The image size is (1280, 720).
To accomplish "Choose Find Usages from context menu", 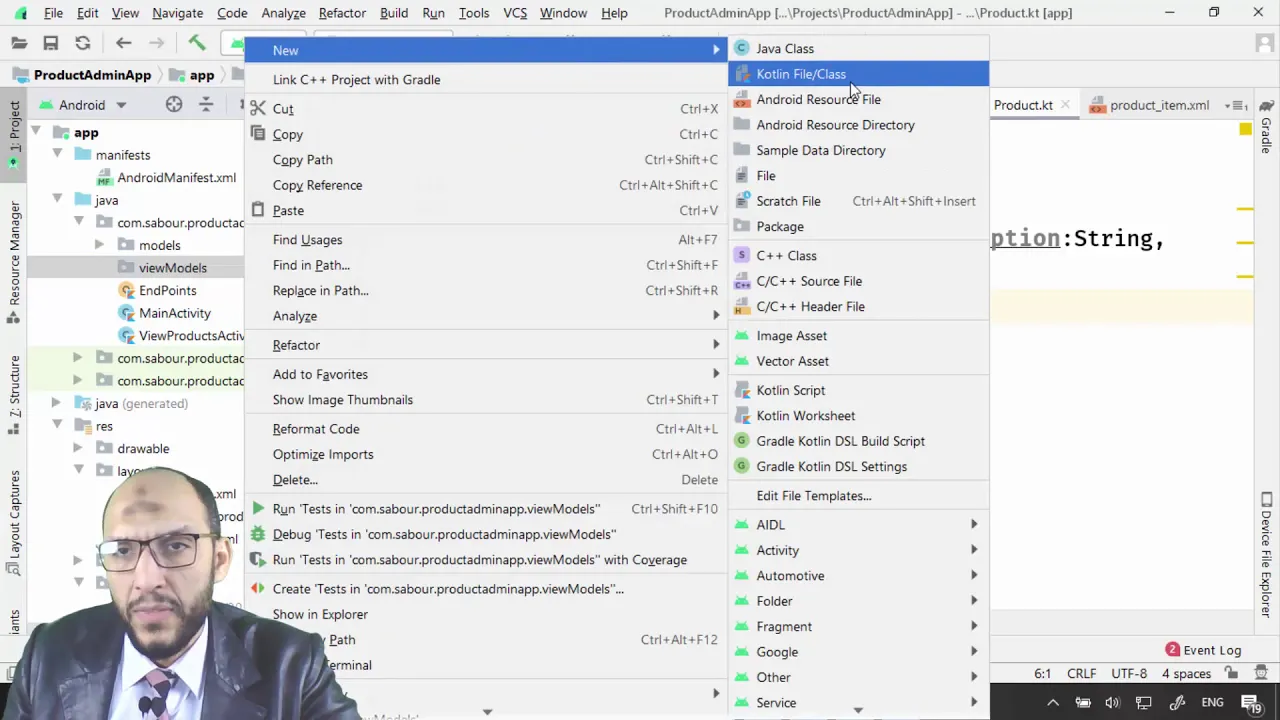I will click(486, 240).
